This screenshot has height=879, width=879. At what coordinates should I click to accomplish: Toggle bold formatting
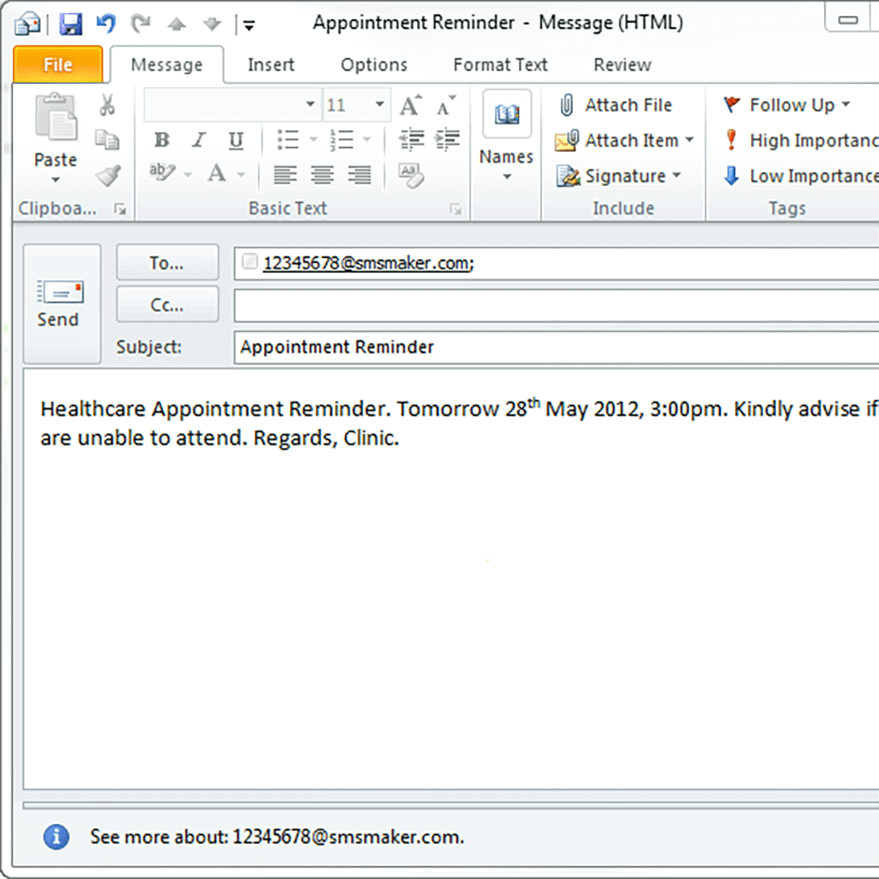[x=161, y=140]
